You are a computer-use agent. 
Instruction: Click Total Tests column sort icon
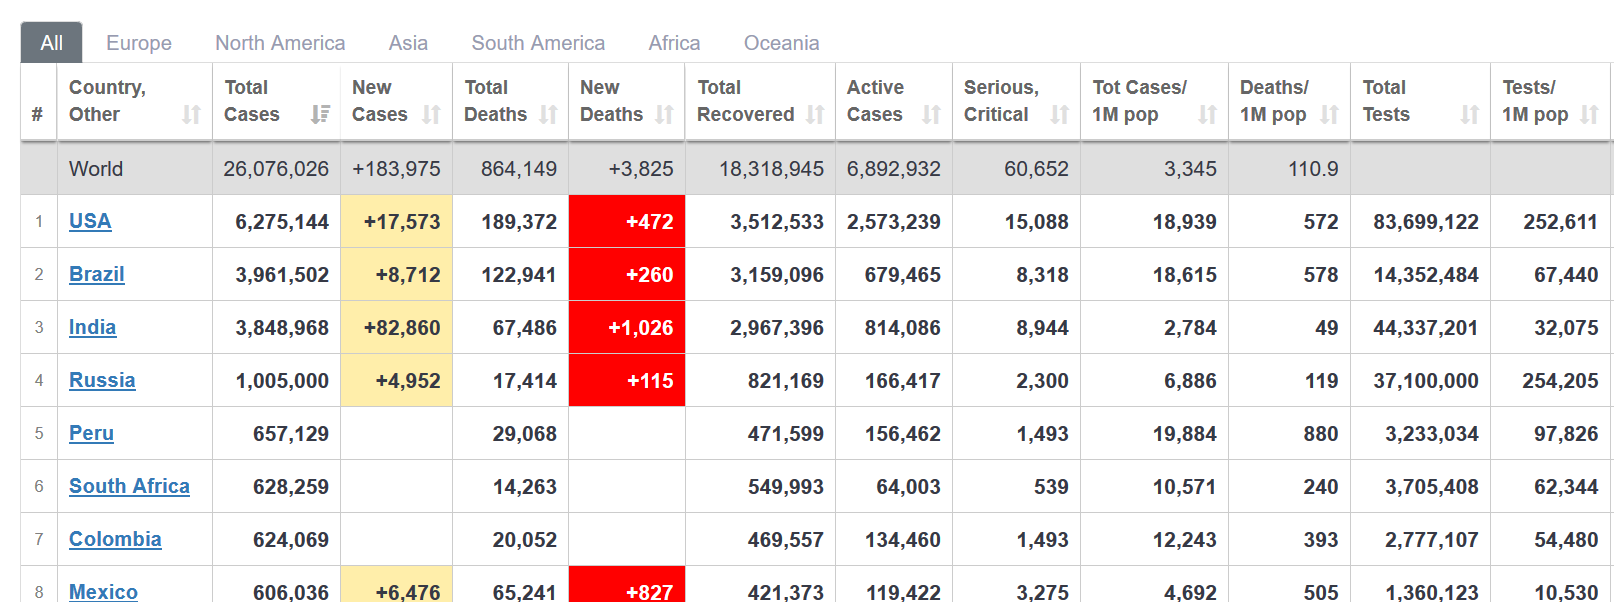[x=1469, y=115]
